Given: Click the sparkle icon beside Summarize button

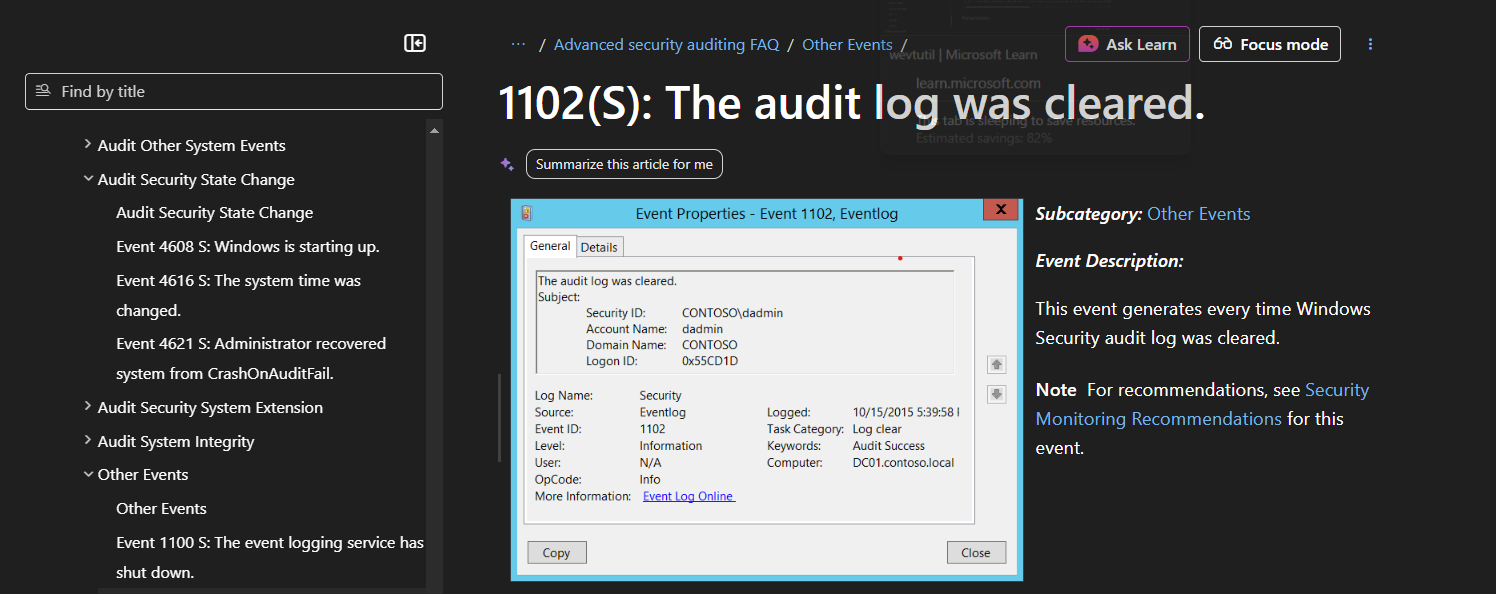Looking at the screenshot, I should 507,164.
